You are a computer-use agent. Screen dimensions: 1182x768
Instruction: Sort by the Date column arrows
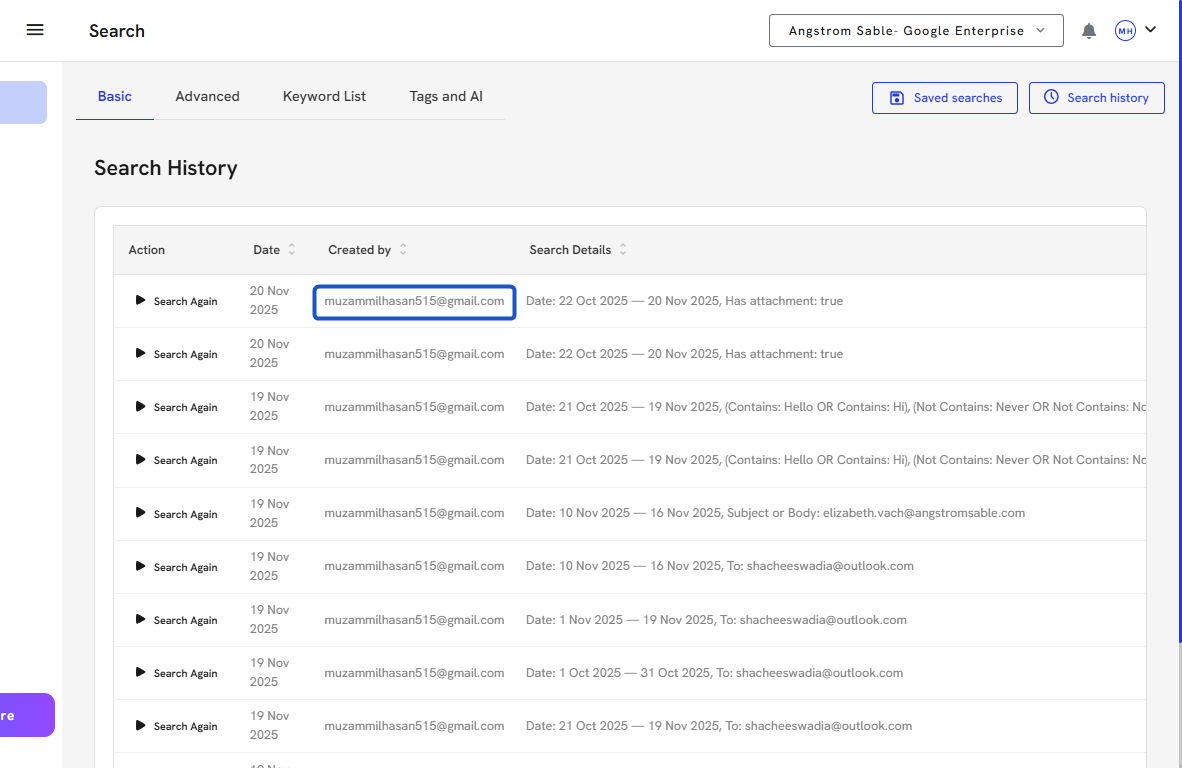click(292, 250)
